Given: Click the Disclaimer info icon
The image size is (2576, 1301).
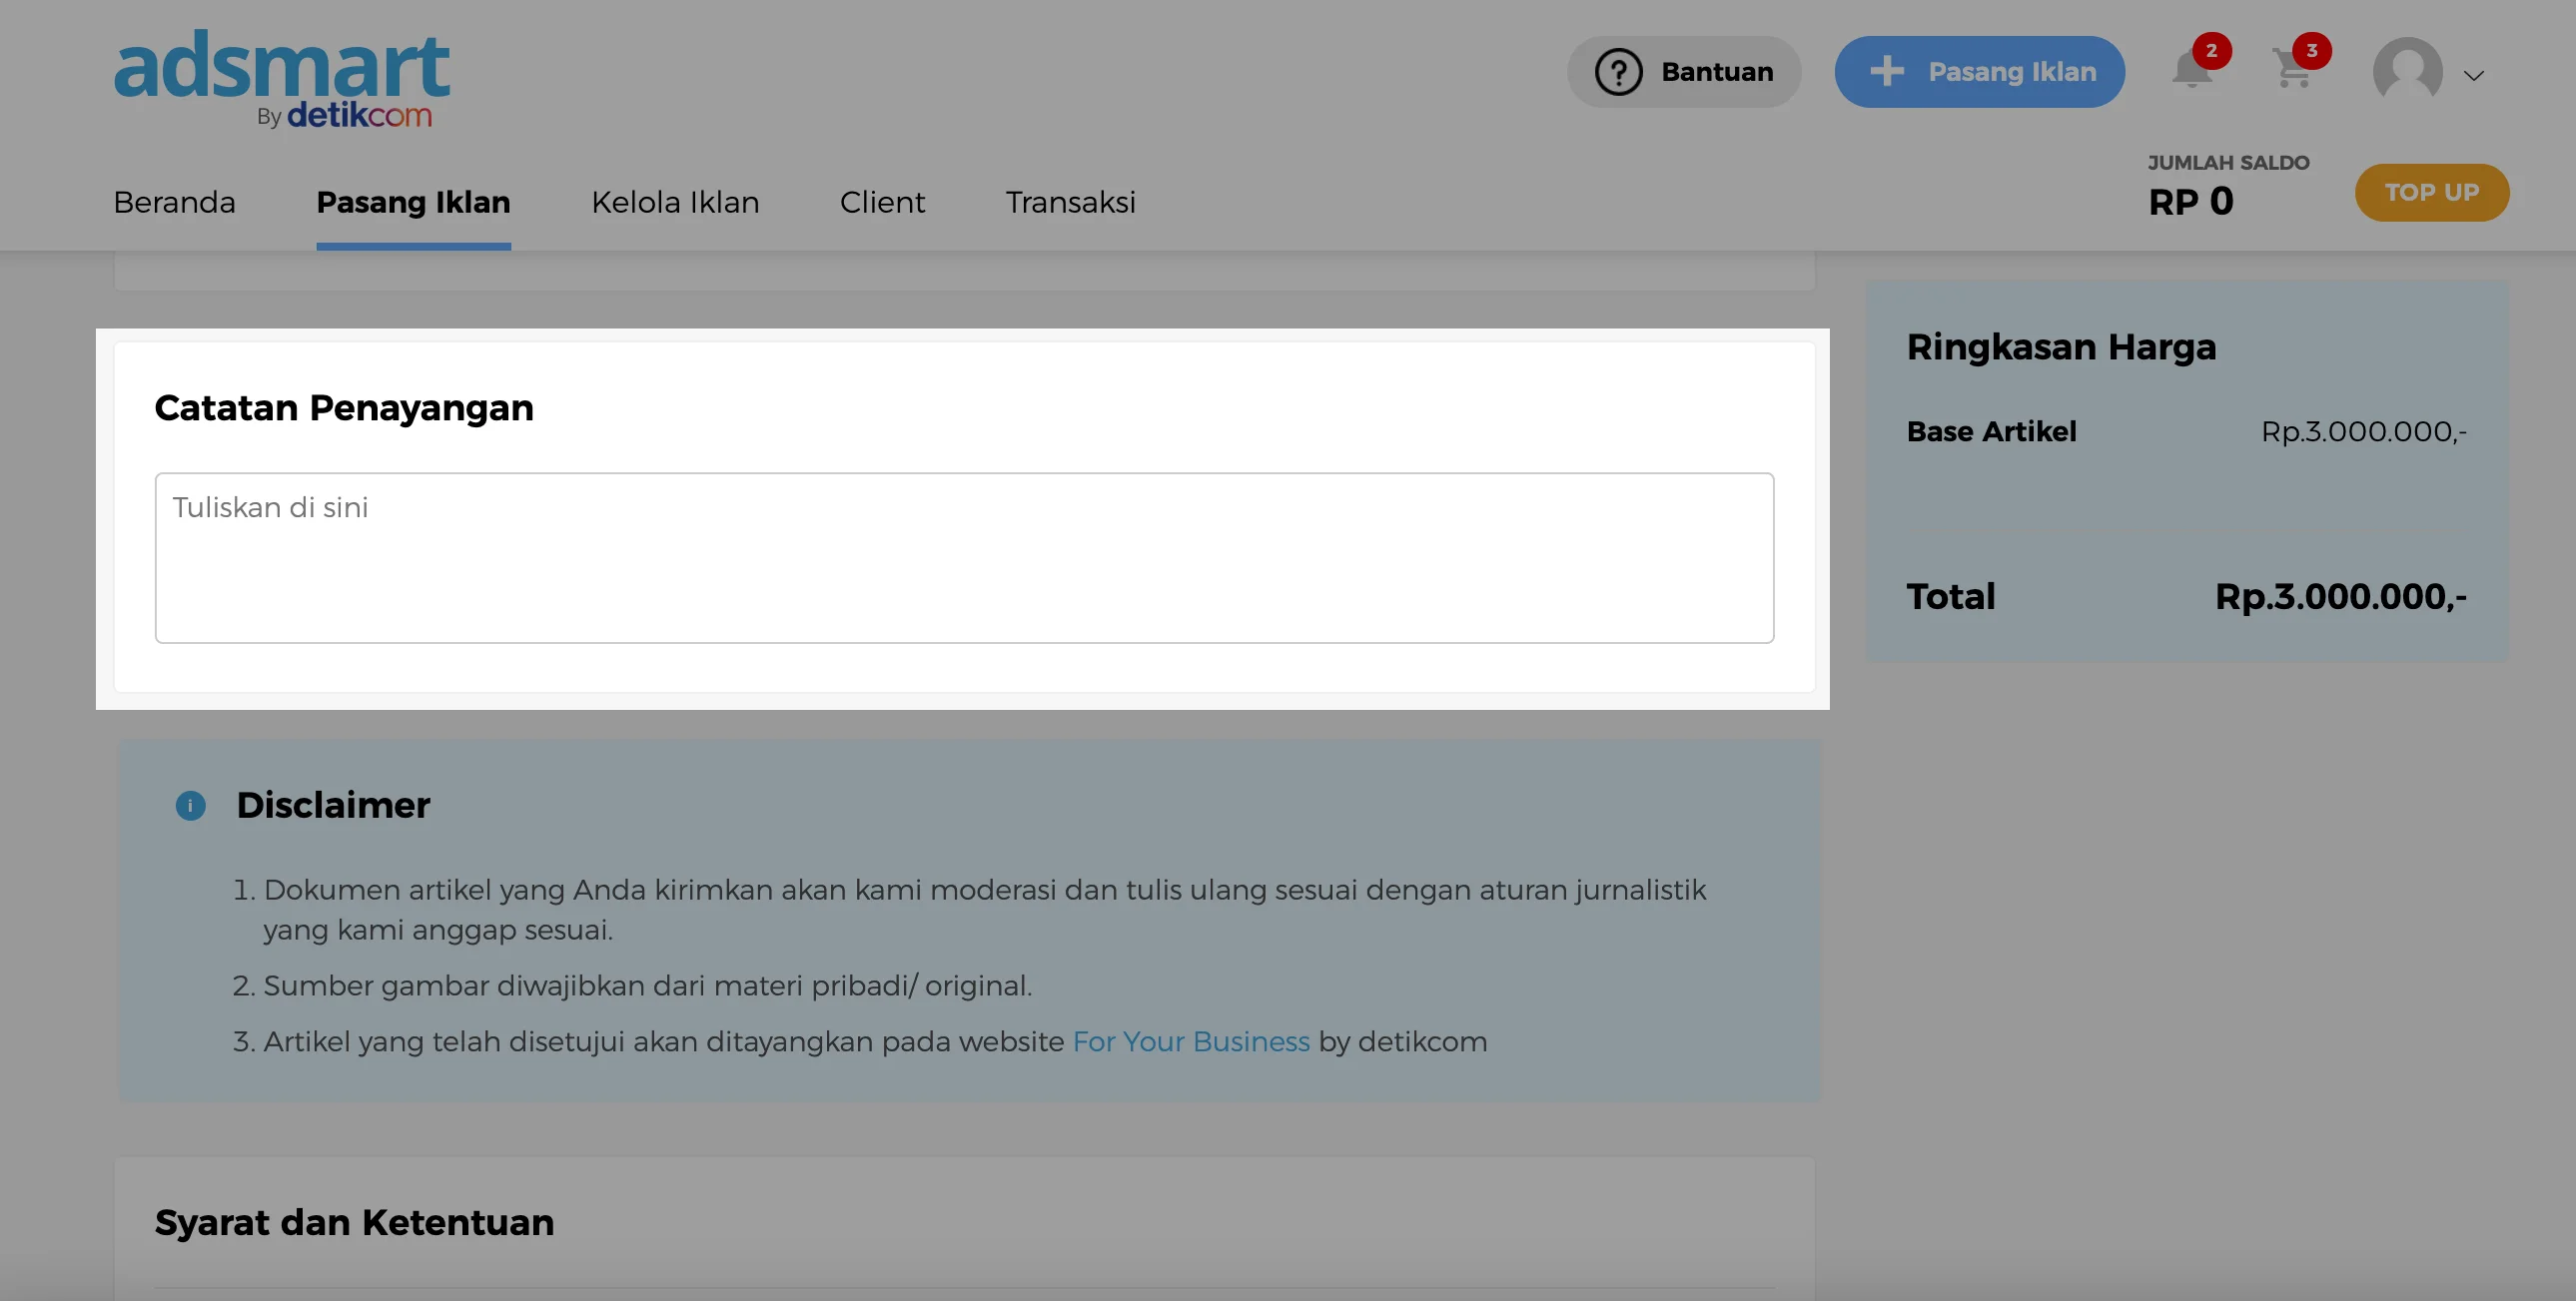Looking at the screenshot, I should [190, 805].
